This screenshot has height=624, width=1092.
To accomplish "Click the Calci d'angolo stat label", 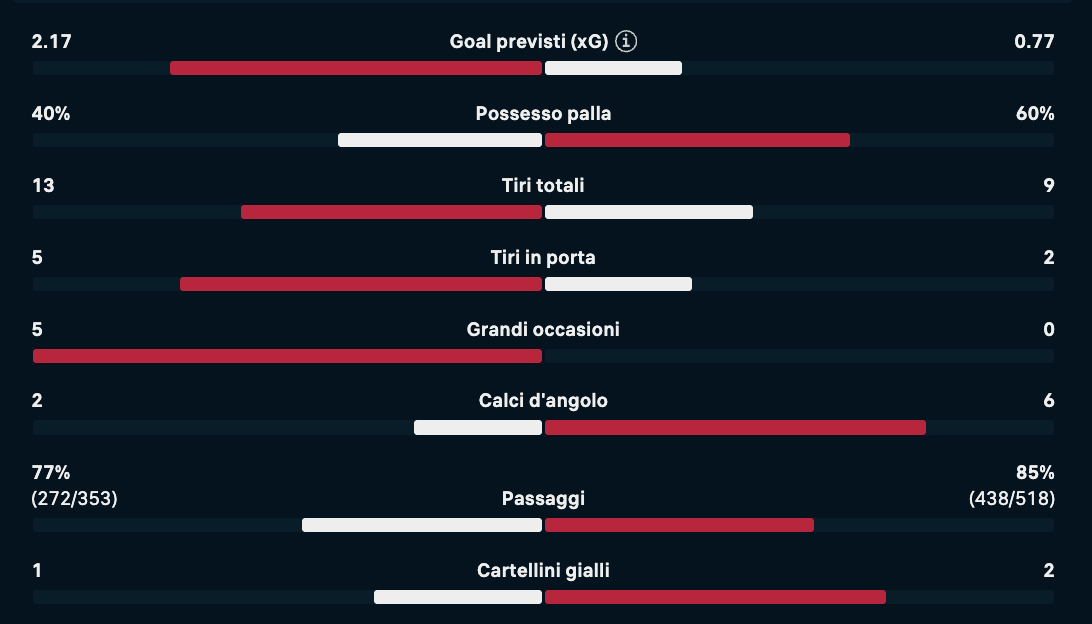I will click(543, 401).
